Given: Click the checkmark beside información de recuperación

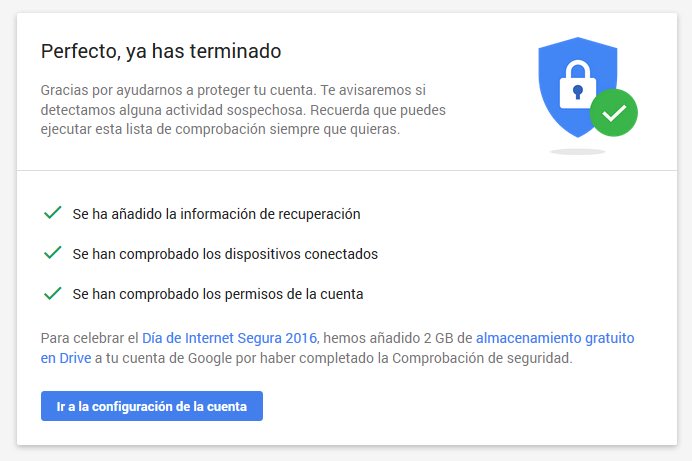Looking at the screenshot, I should [x=53, y=213].
